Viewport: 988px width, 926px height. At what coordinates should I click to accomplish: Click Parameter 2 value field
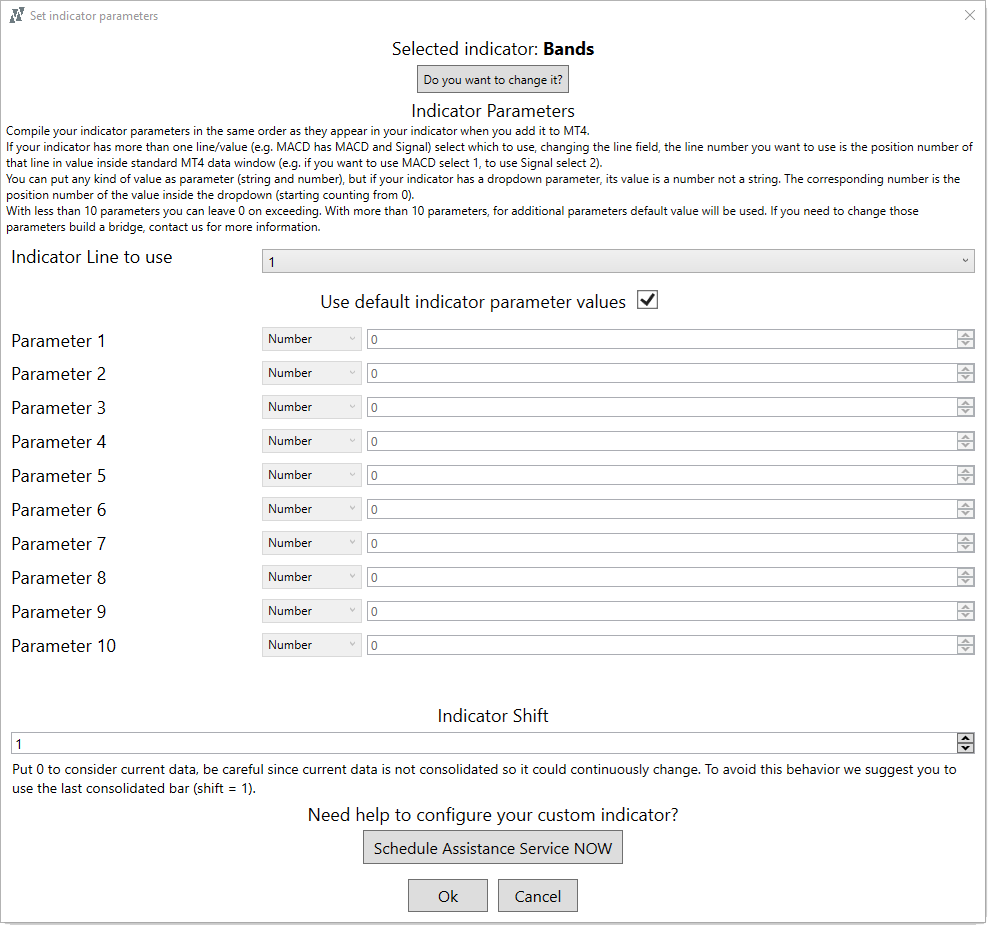[662, 374]
